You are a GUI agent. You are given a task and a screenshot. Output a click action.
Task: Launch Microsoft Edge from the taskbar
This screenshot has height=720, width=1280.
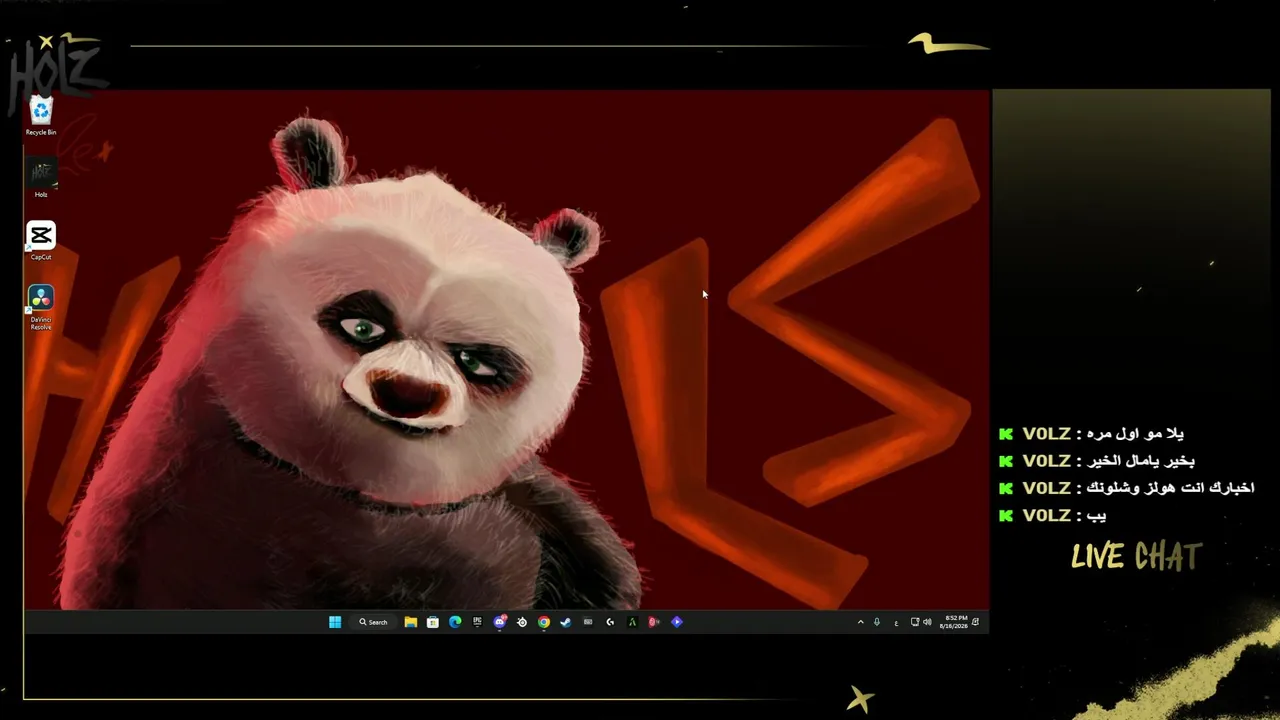tap(455, 622)
